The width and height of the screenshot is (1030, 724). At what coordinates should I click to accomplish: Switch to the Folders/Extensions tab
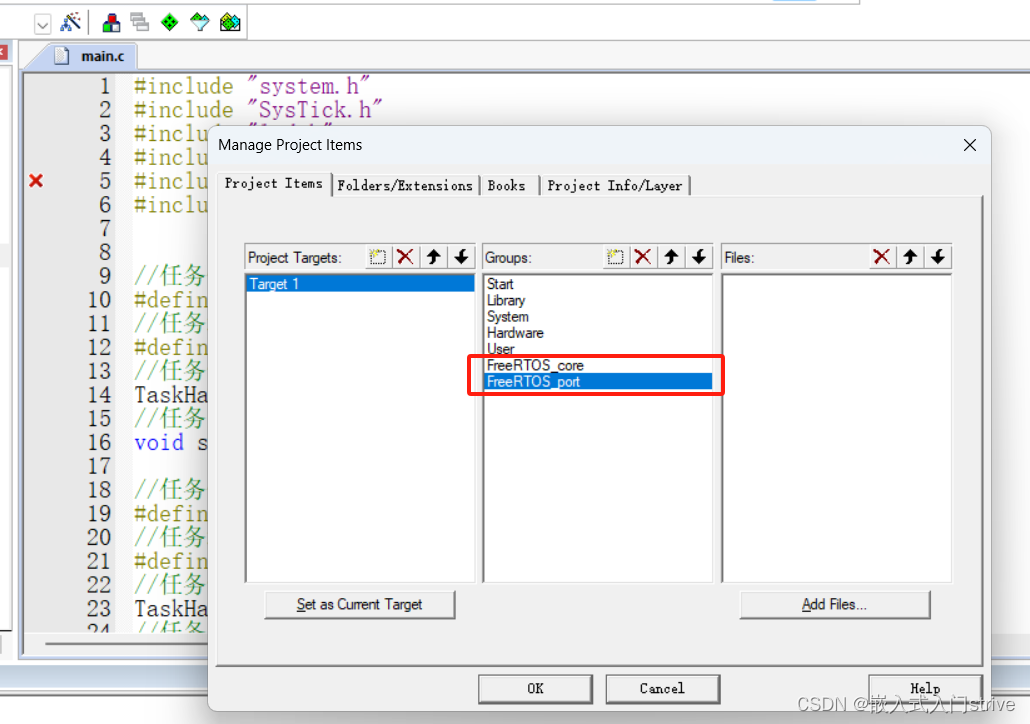(405, 185)
